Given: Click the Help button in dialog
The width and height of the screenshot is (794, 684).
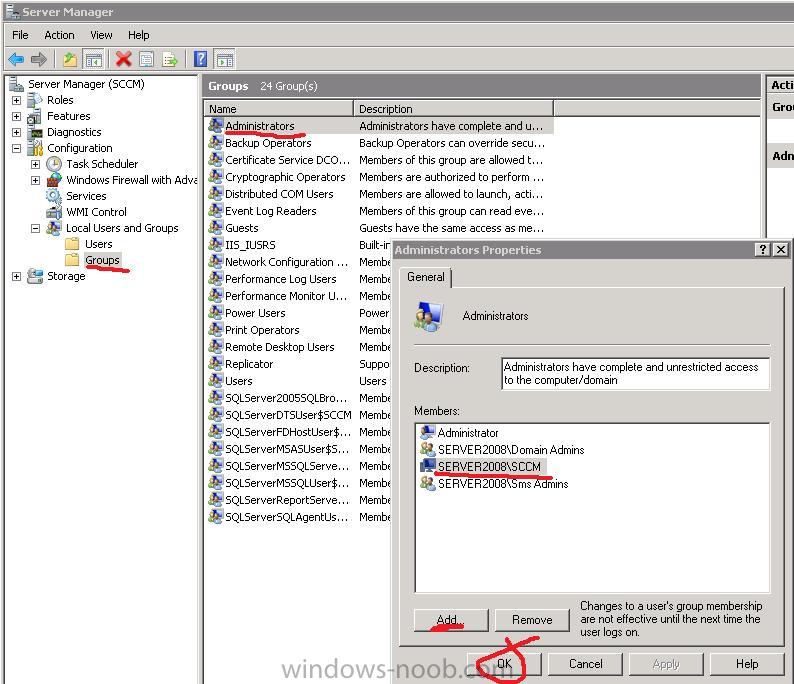Looking at the screenshot, I should click(x=747, y=664).
